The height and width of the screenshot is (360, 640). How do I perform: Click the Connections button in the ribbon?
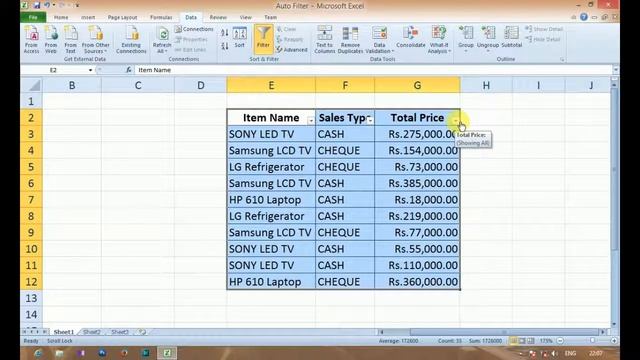click(x=194, y=29)
